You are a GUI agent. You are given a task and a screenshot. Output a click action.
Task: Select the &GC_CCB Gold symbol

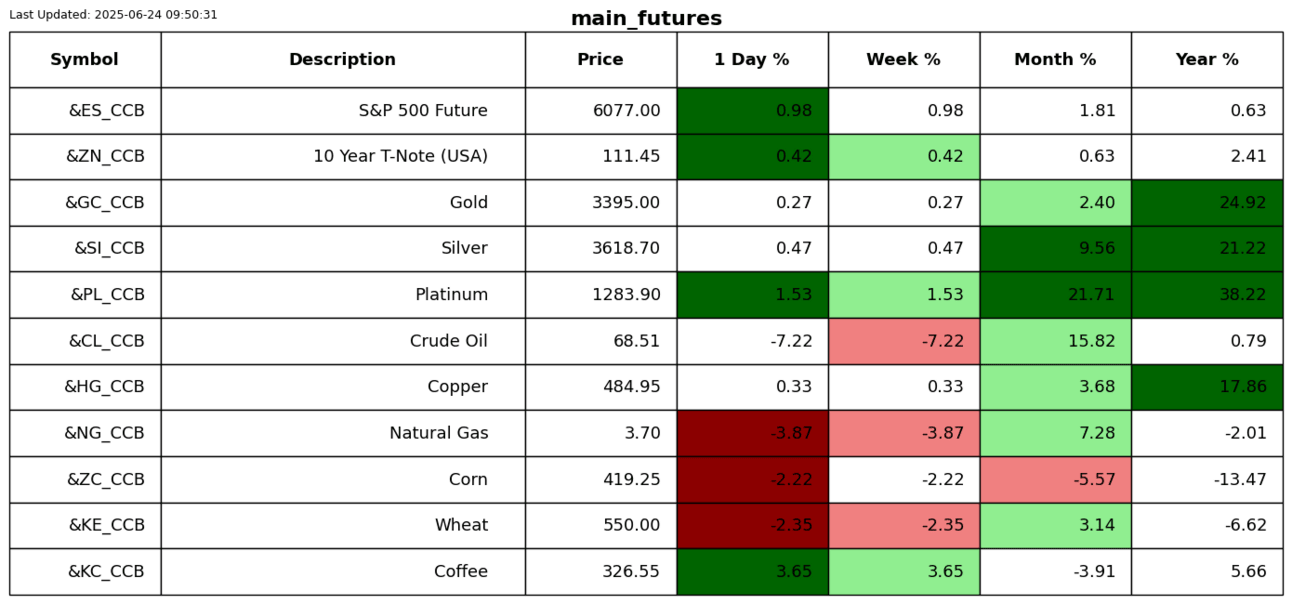point(105,203)
